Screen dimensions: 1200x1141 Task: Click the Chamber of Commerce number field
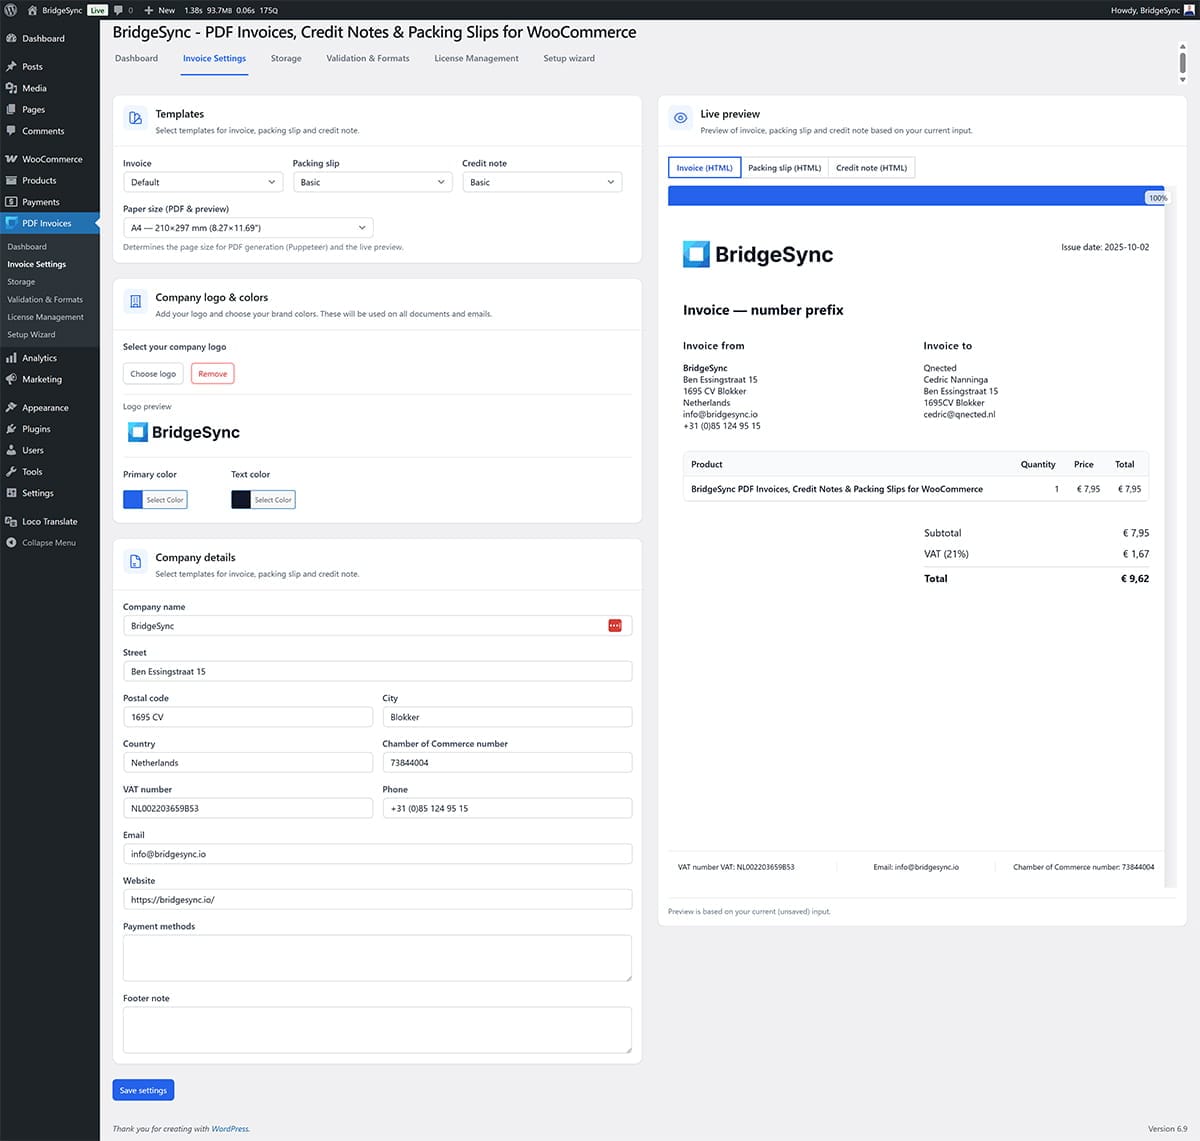pyautogui.click(x=507, y=762)
